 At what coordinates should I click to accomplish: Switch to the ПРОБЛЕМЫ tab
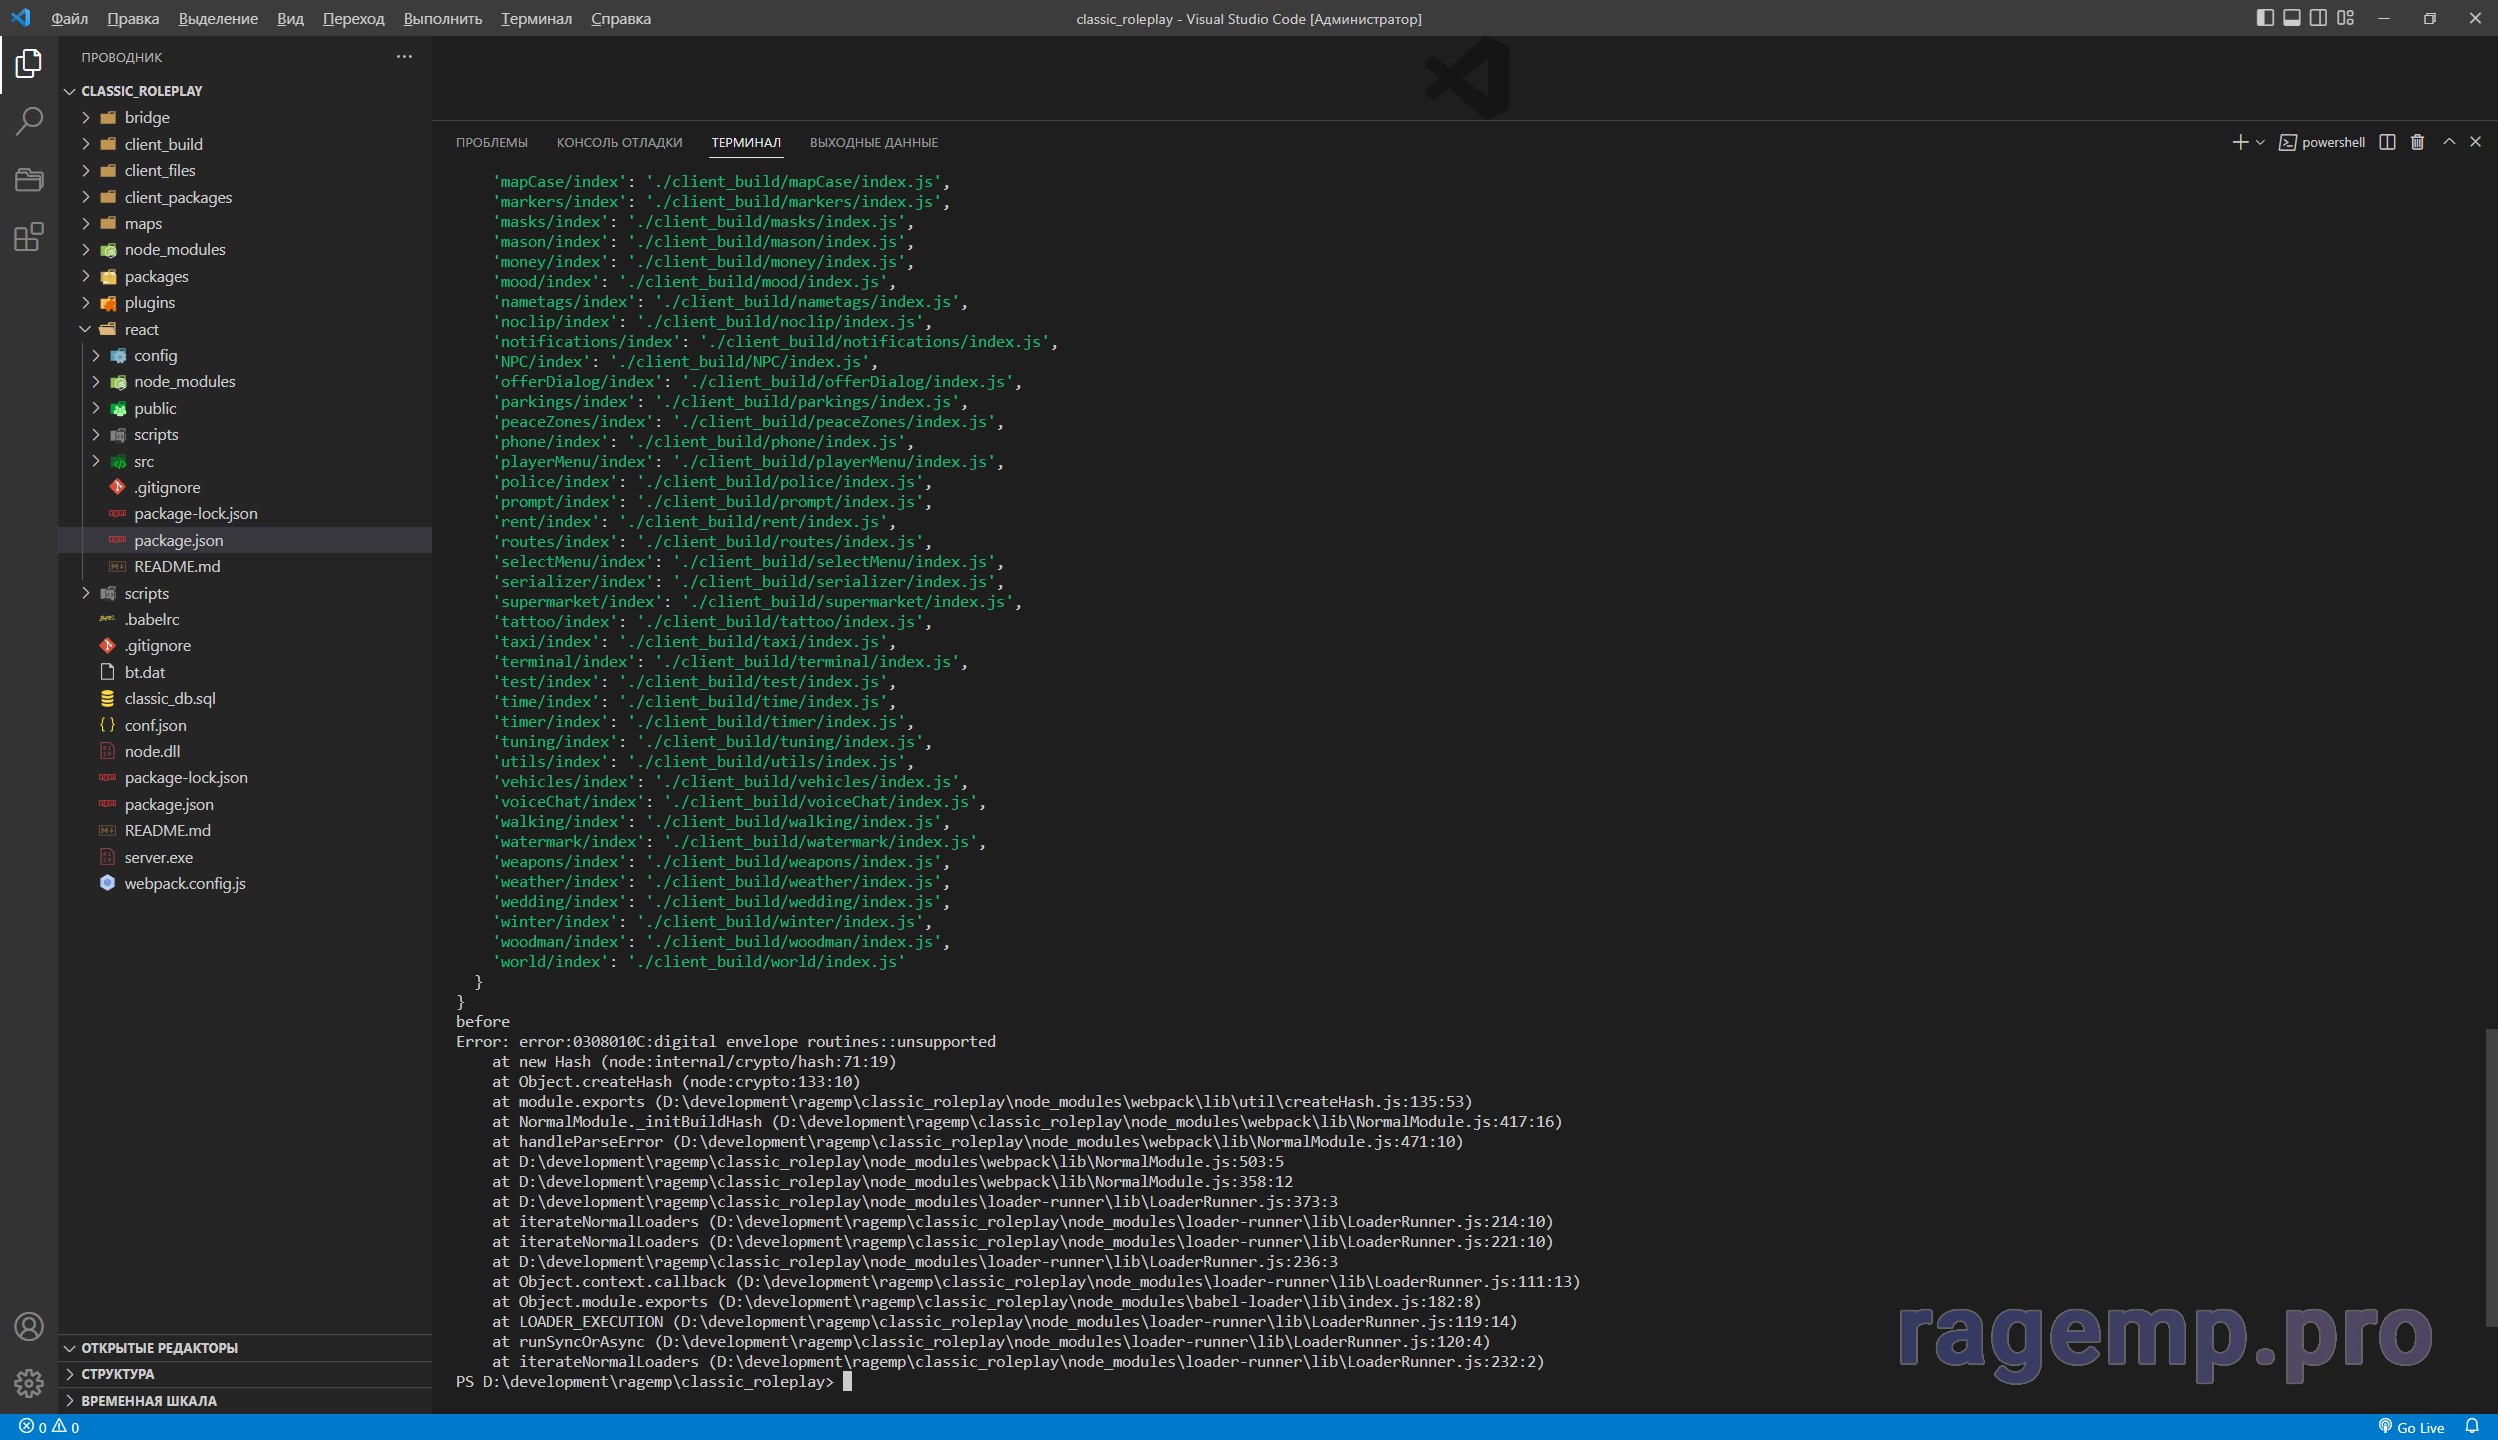[492, 142]
